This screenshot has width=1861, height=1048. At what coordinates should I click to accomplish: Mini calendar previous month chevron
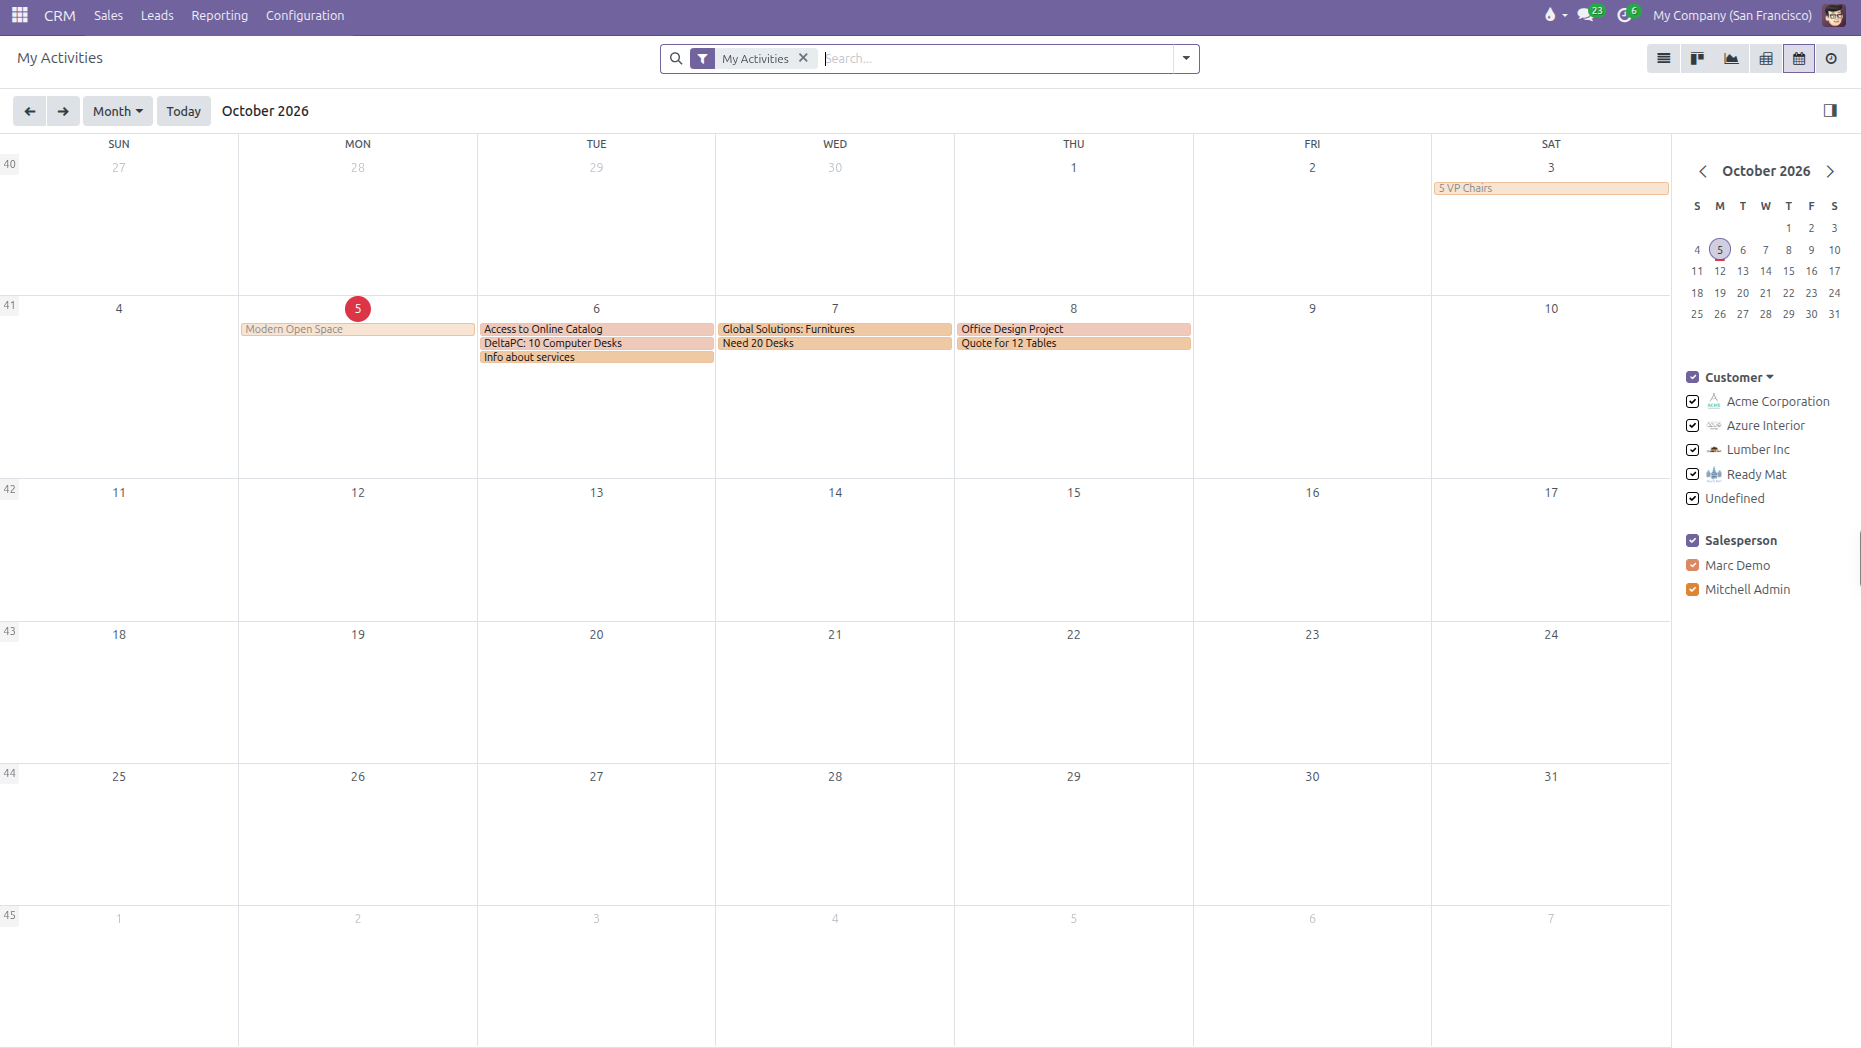click(1703, 171)
